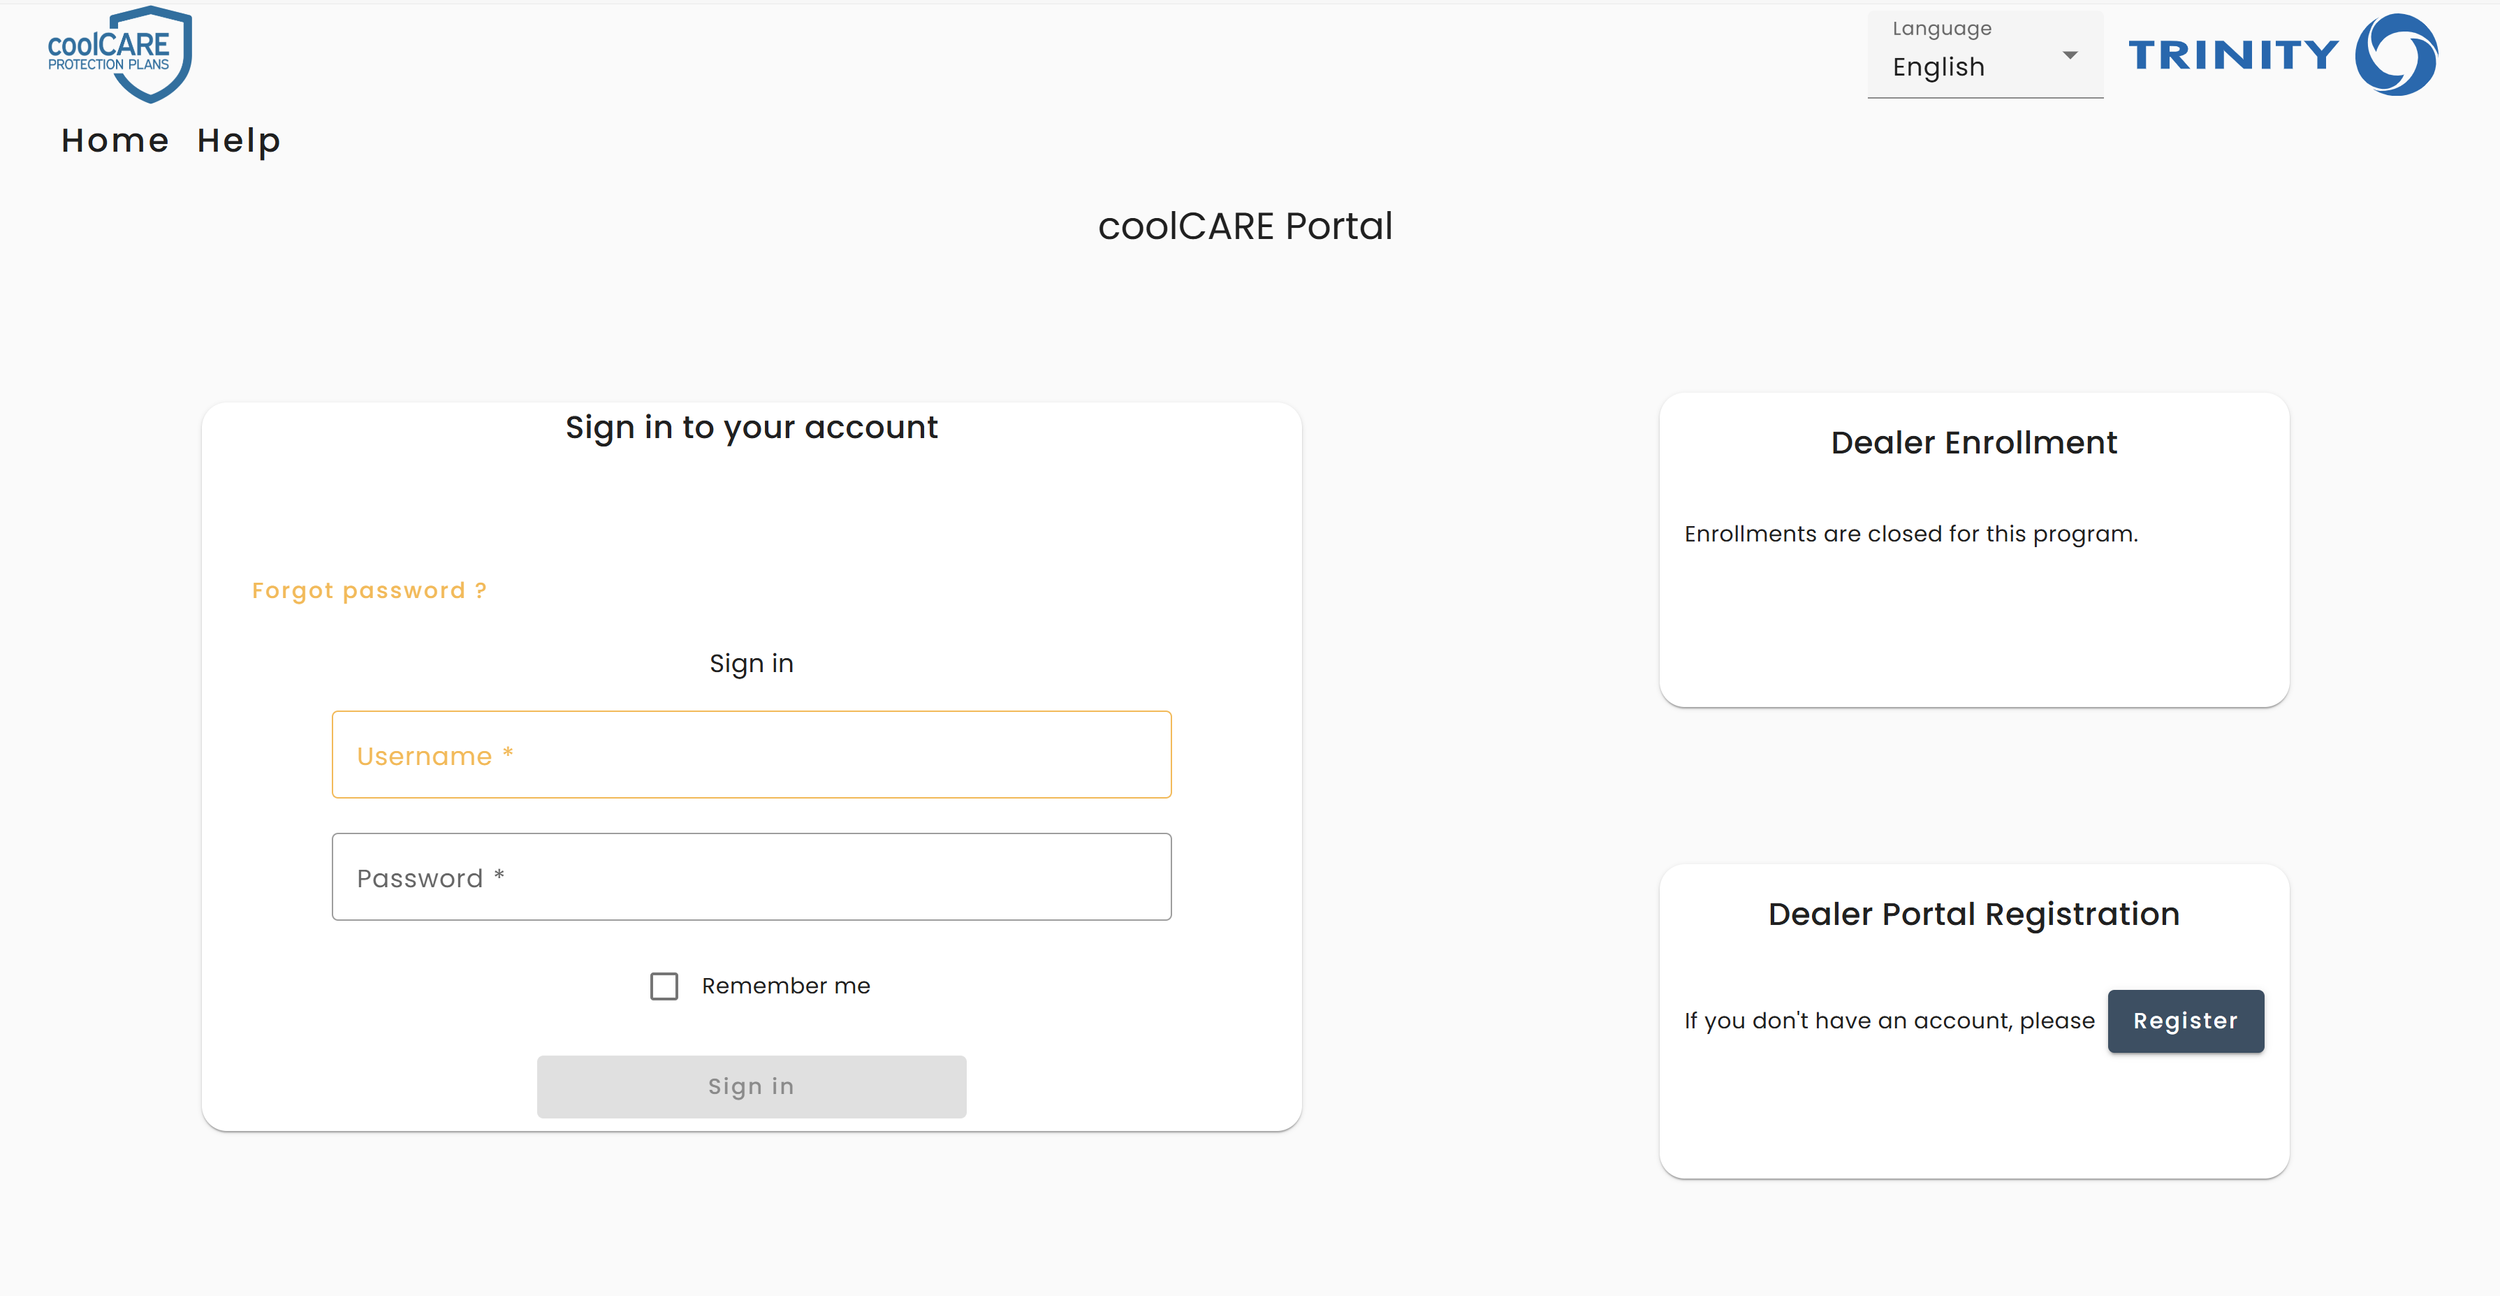The image size is (2500, 1296).
Task: Click the Dealer Enrollment card heading
Action: click(1973, 443)
